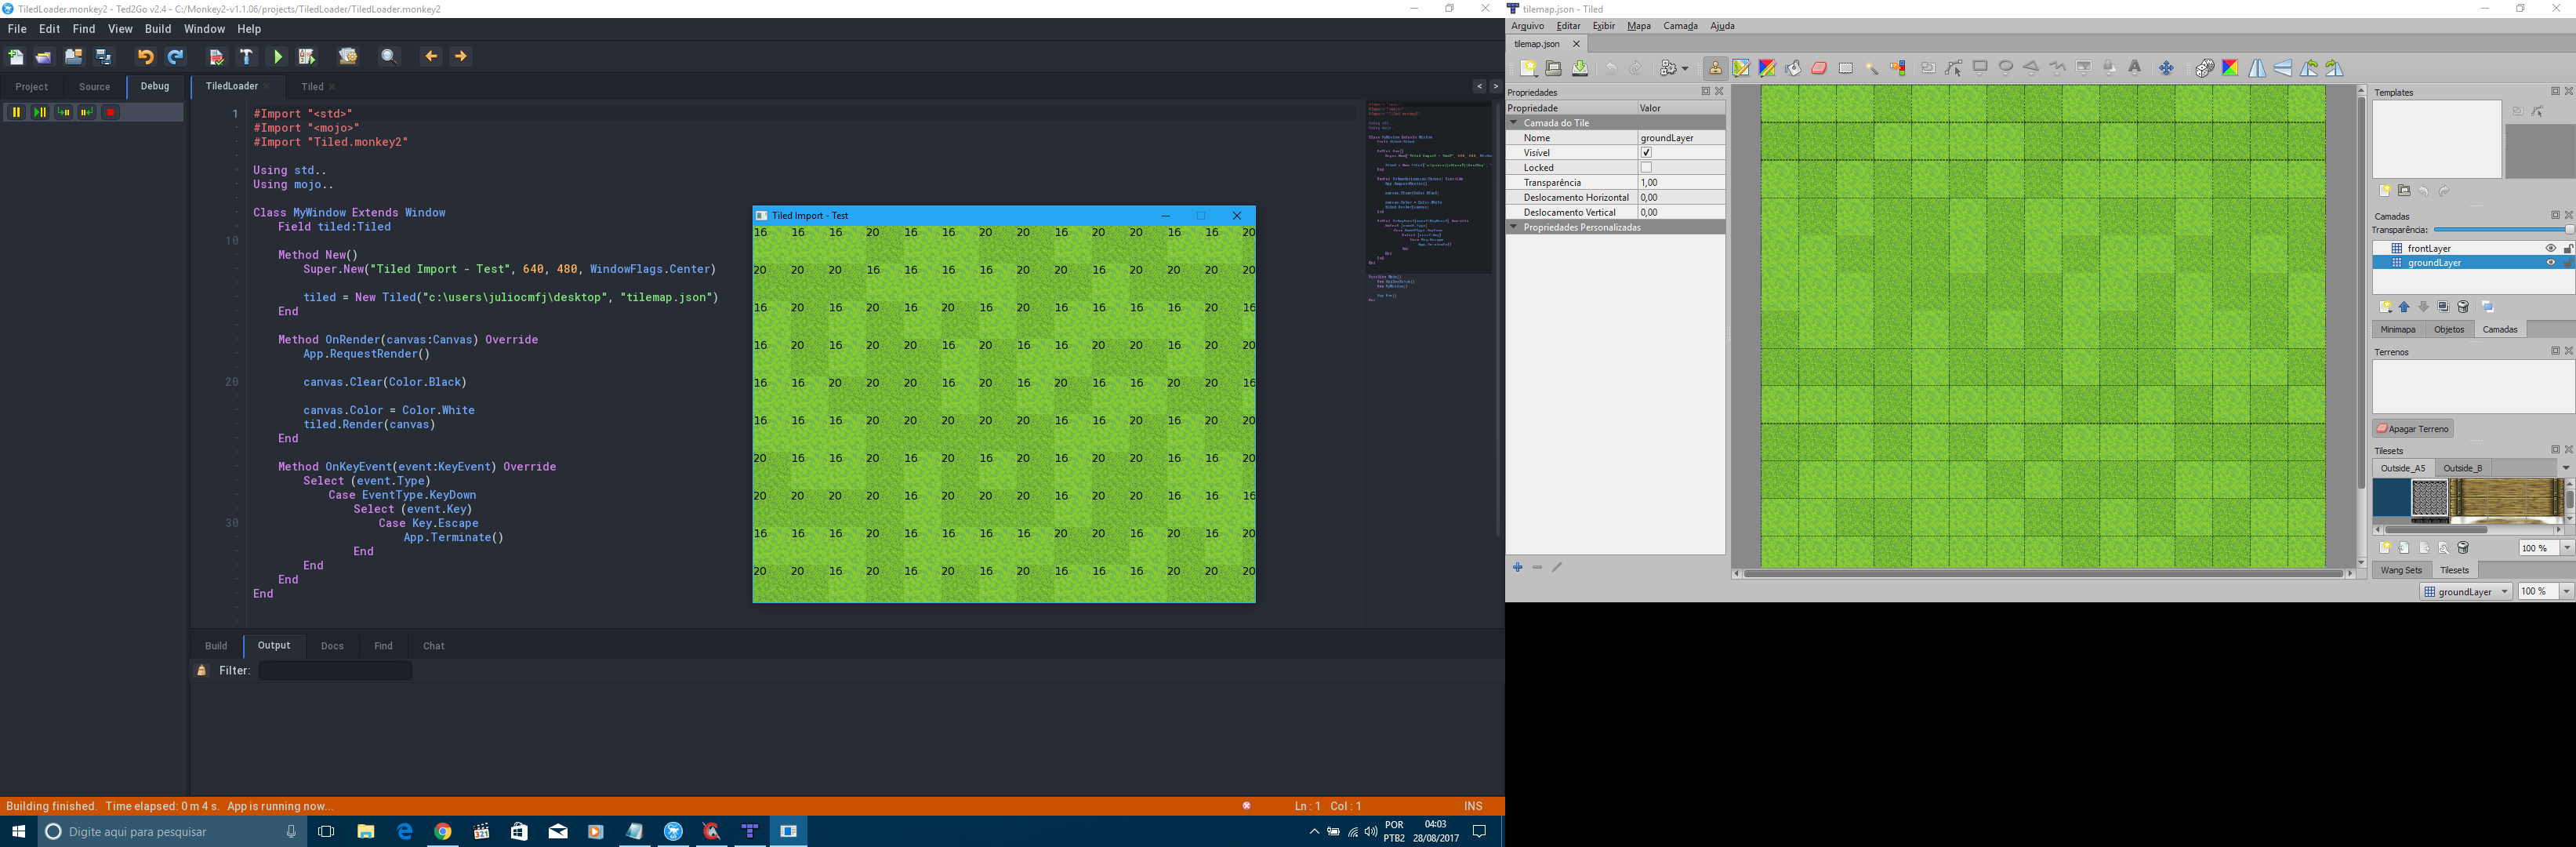The height and width of the screenshot is (847, 2576).
Task: Select the Stamp Brush tool in Tiled
Action: [x=1715, y=68]
